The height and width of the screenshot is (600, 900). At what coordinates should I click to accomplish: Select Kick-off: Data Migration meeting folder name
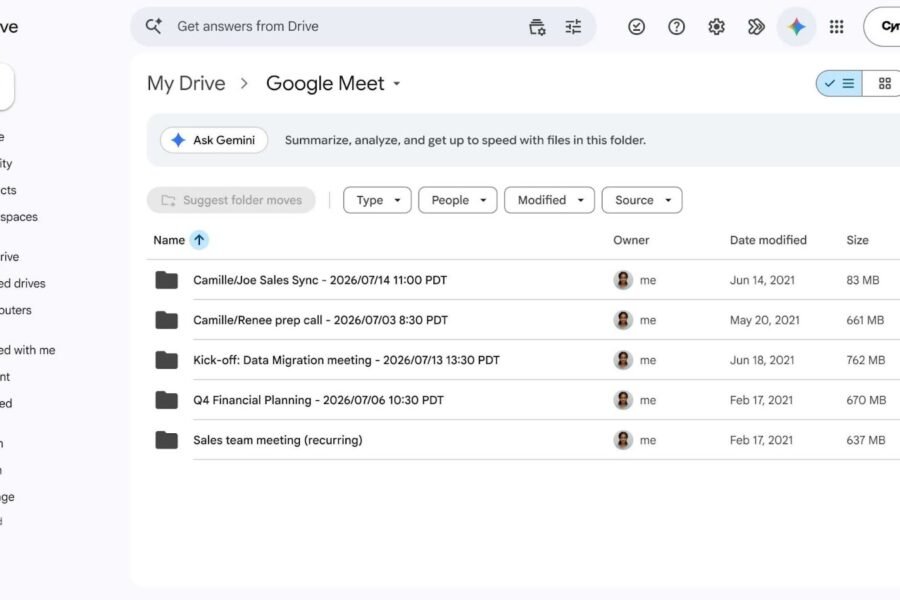pyautogui.click(x=346, y=360)
